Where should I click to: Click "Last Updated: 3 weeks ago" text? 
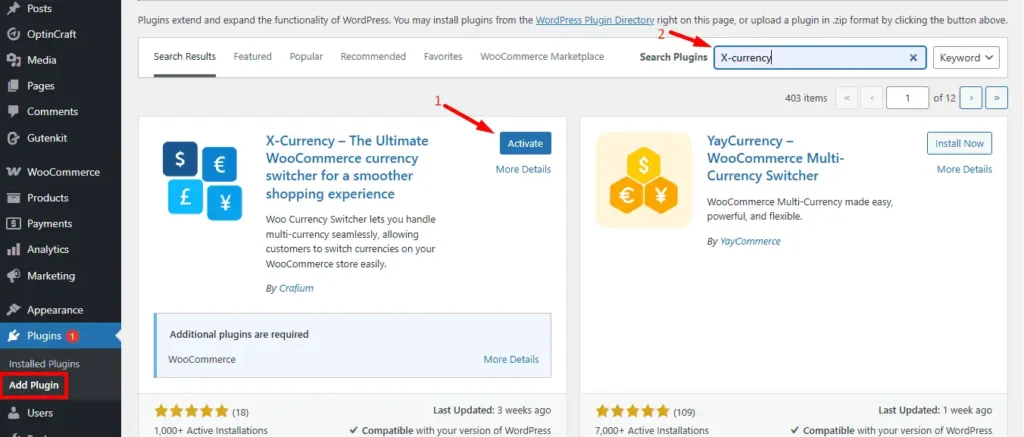[x=492, y=410]
